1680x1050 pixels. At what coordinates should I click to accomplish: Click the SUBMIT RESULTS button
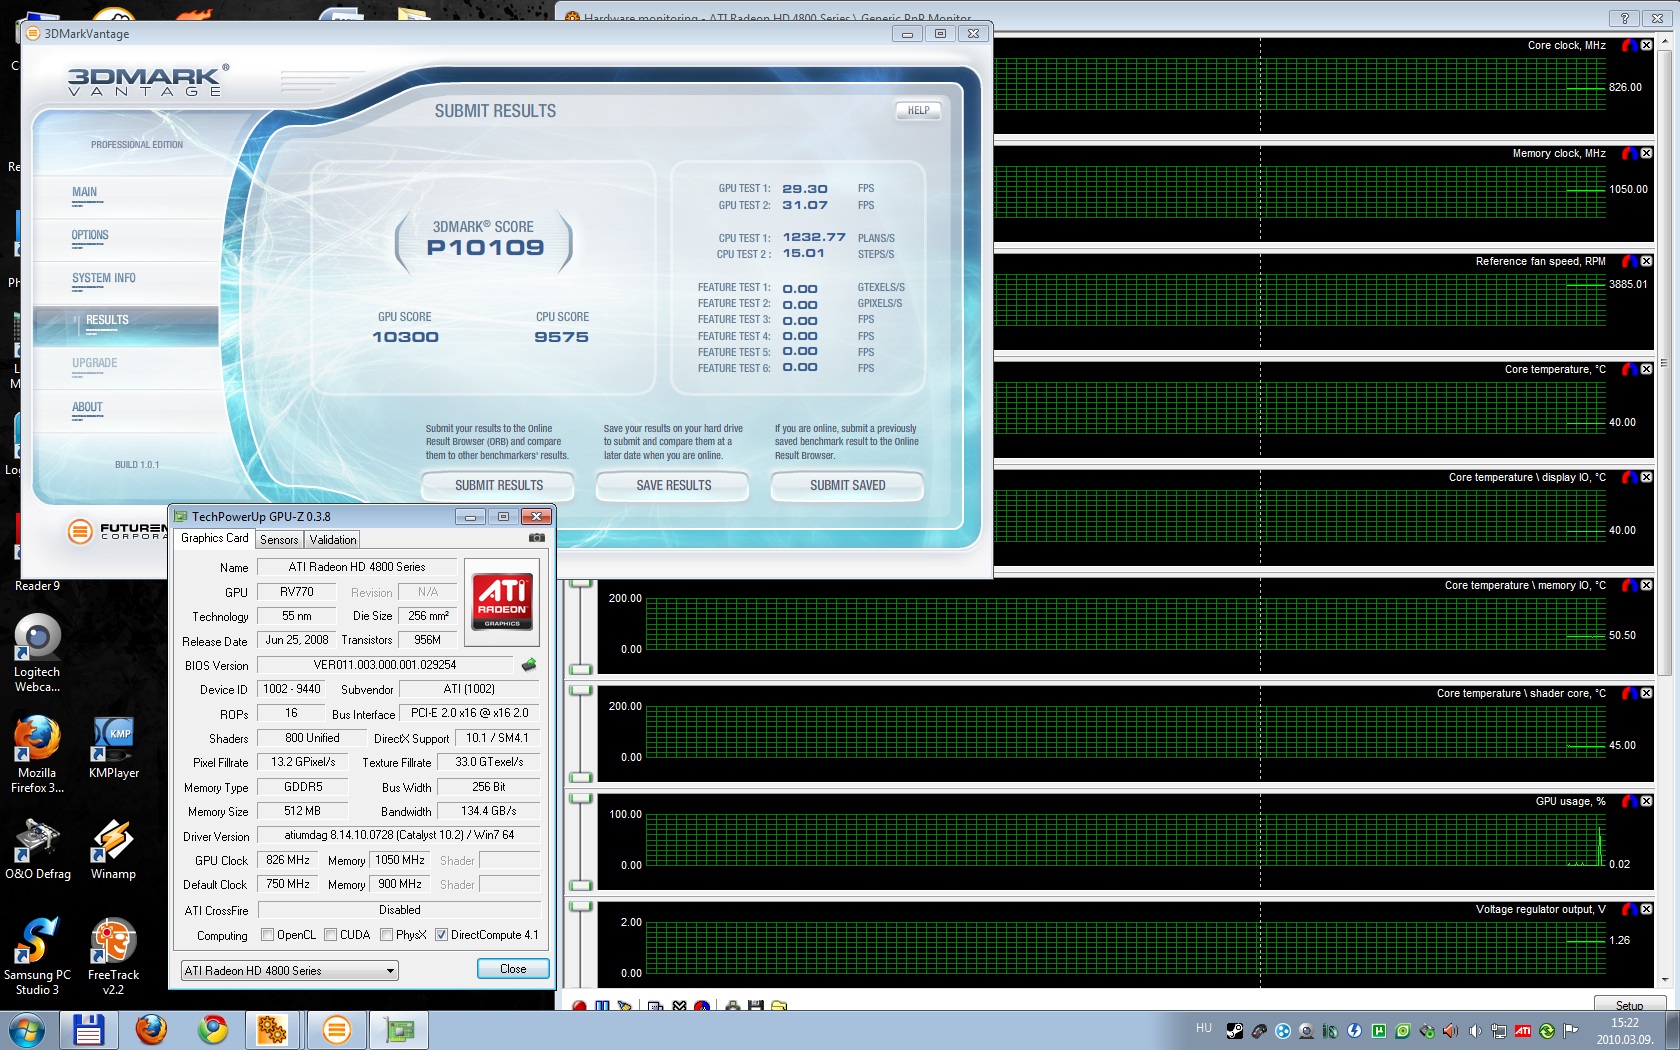click(x=499, y=486)
